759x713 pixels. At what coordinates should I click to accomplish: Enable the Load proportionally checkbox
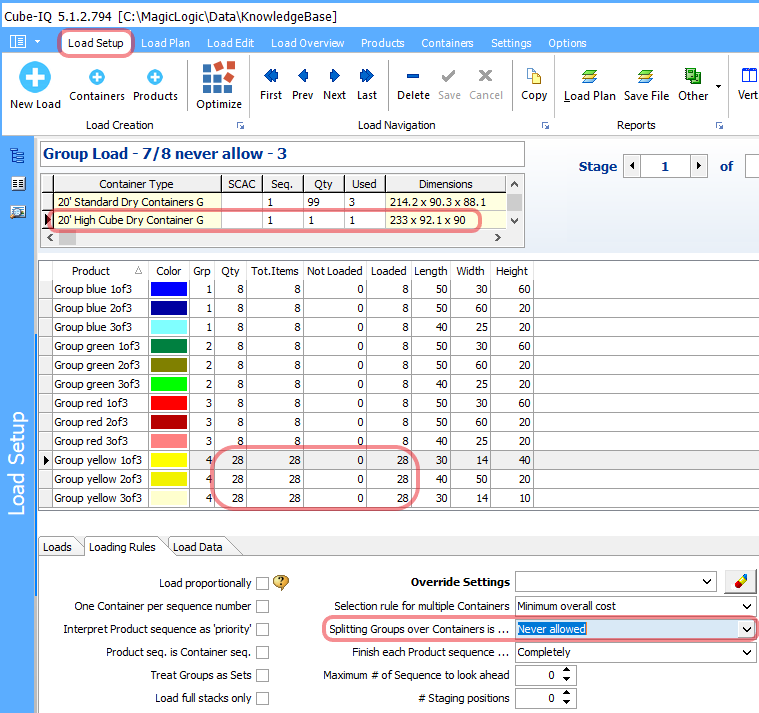coord(262,583)
